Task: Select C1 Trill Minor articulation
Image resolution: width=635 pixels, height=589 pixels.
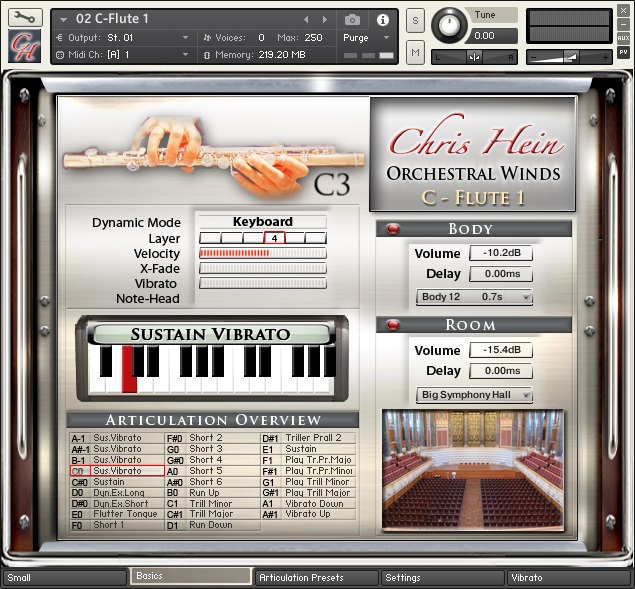Action: [x=213, y=504]
